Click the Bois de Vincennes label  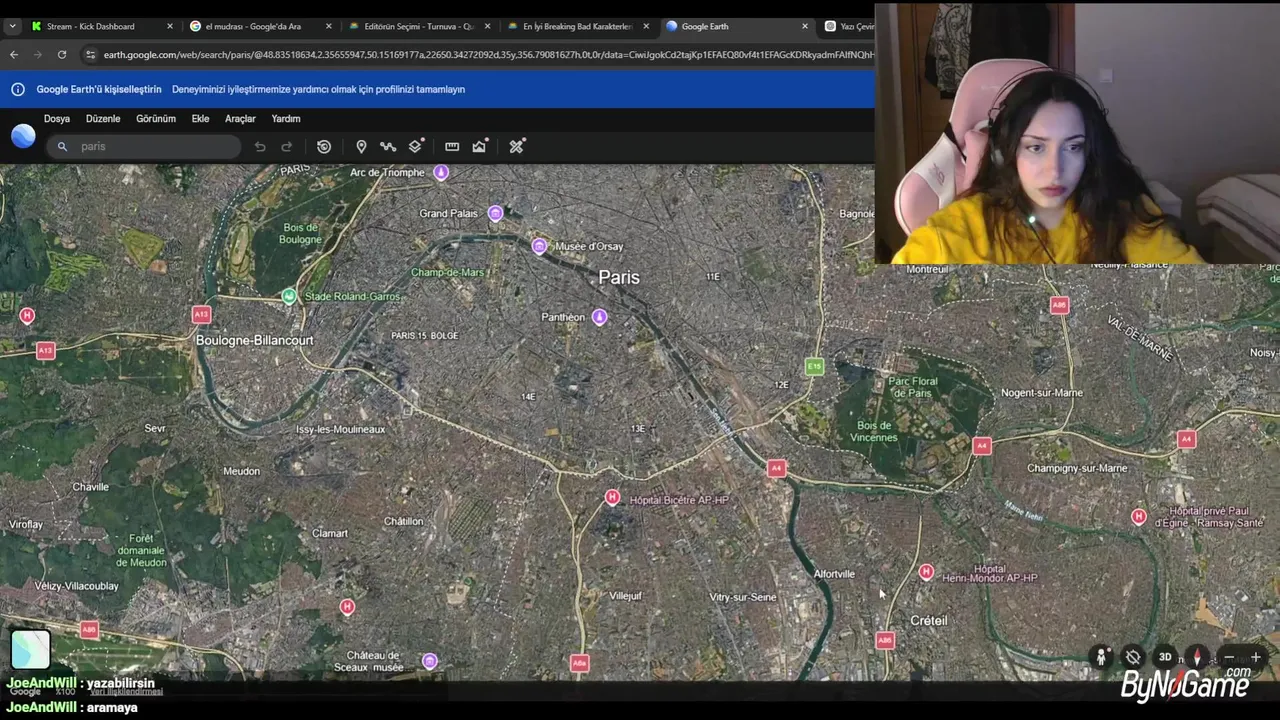point(876,431)
